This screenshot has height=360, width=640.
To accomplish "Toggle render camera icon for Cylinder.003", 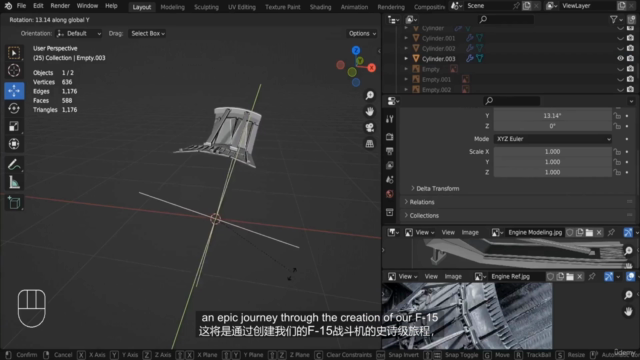I will click(630, 58).
